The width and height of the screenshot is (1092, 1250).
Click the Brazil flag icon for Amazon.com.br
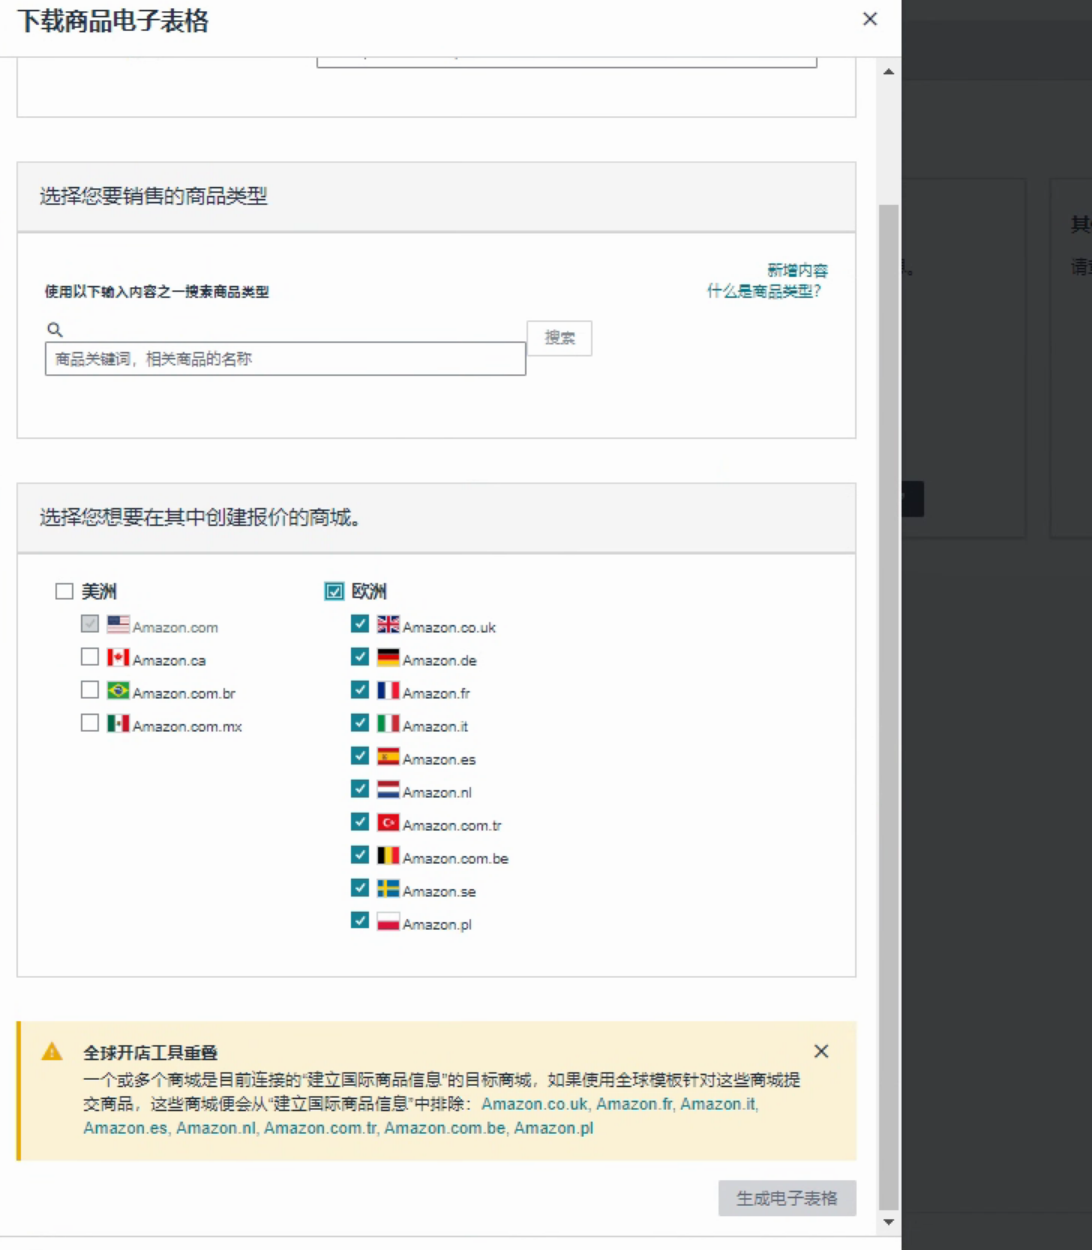118,690
